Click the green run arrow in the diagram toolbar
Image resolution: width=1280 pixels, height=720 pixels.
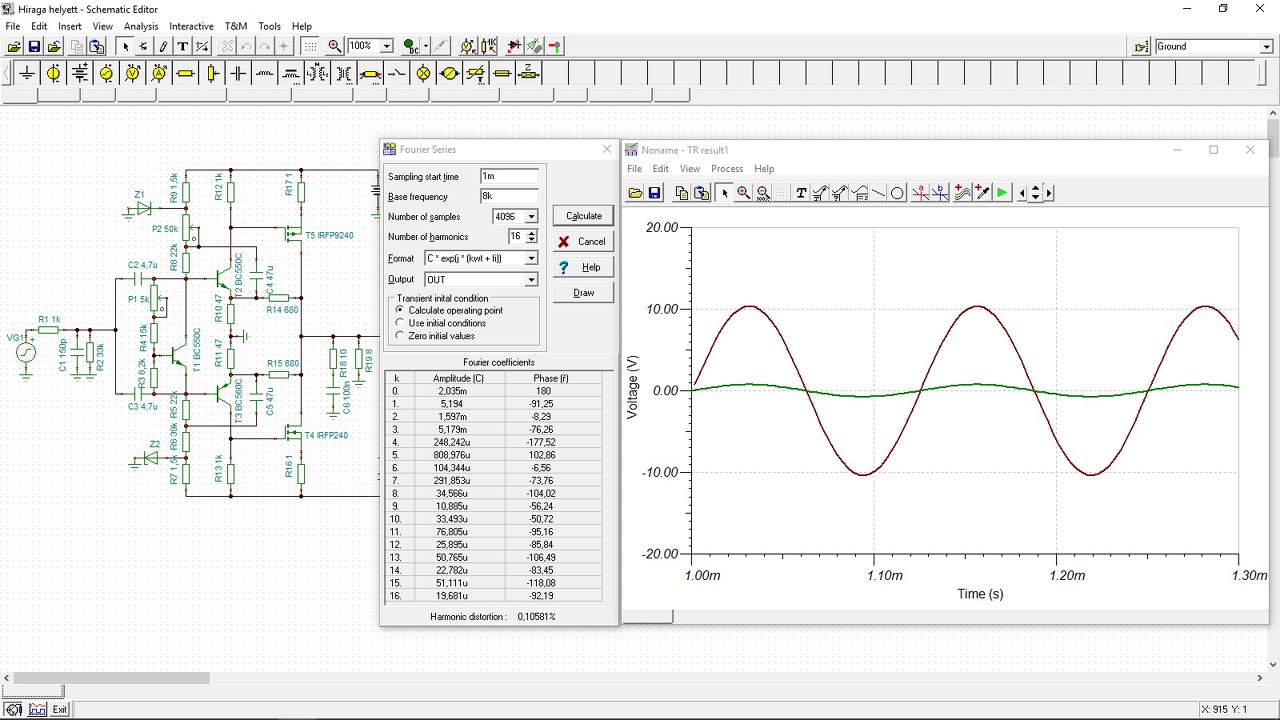(x=1002, y=193)
